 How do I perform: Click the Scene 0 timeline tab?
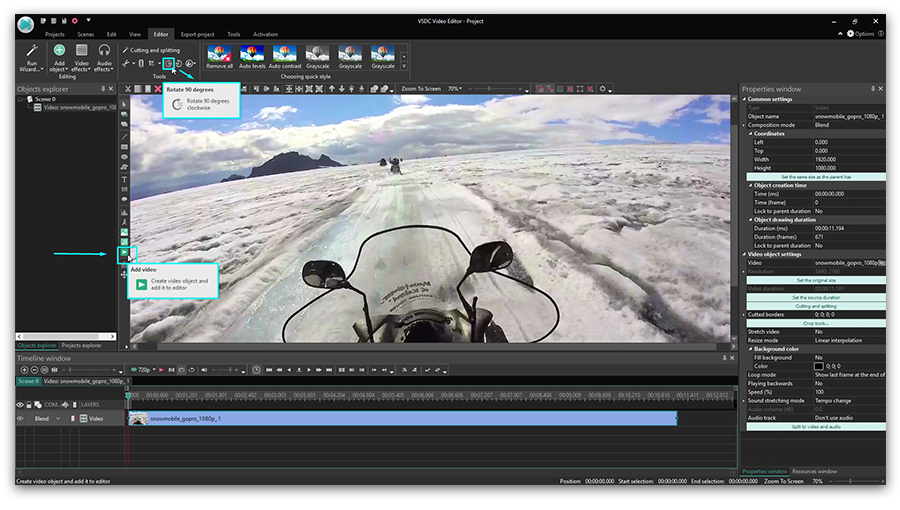tap(28, 381)
